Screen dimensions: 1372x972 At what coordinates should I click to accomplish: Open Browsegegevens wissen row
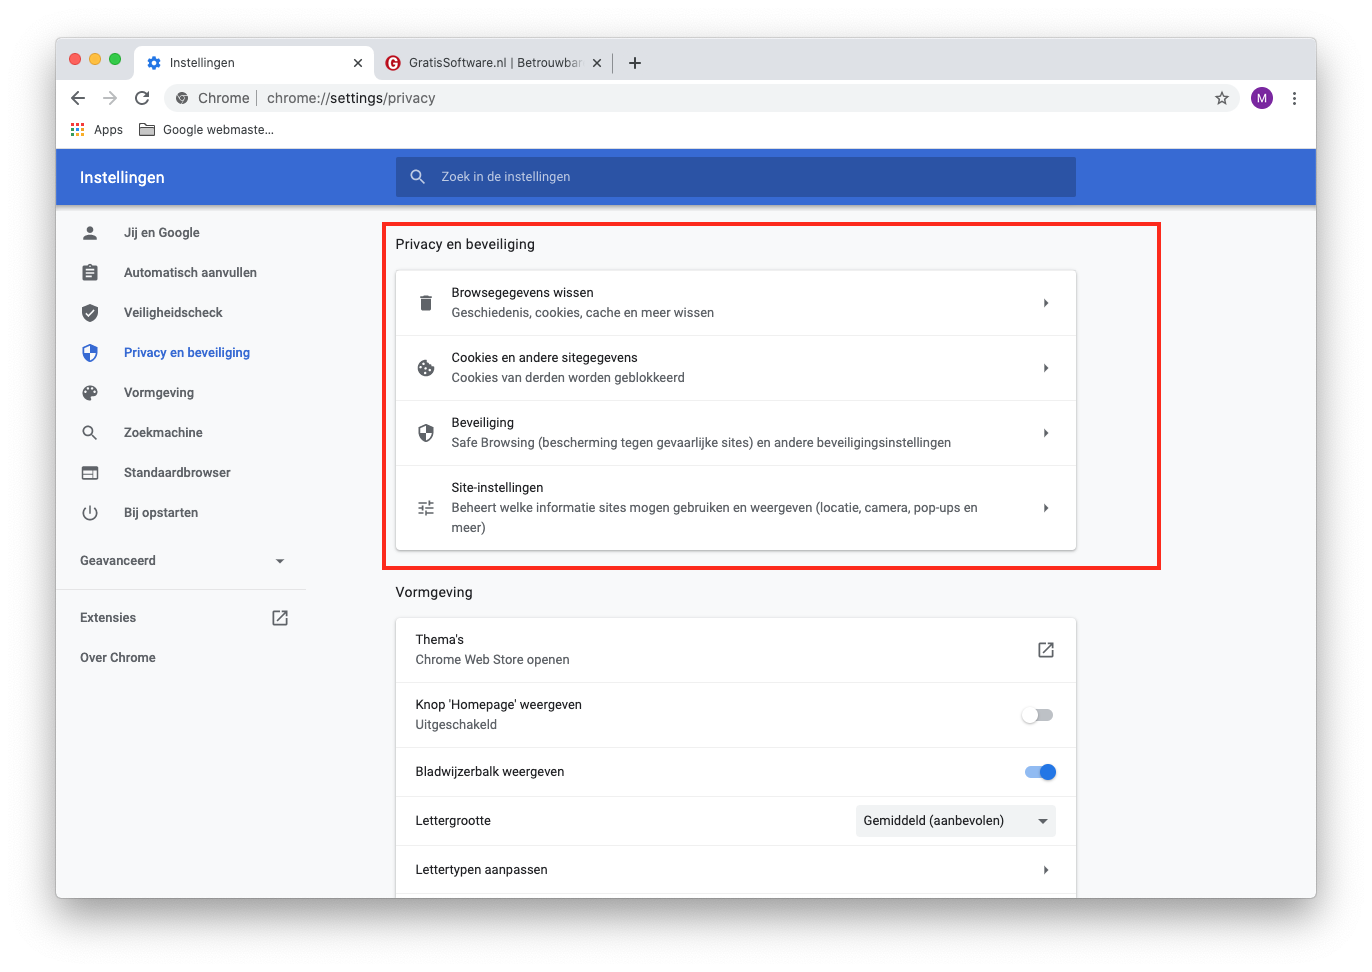tap(735, 303)
